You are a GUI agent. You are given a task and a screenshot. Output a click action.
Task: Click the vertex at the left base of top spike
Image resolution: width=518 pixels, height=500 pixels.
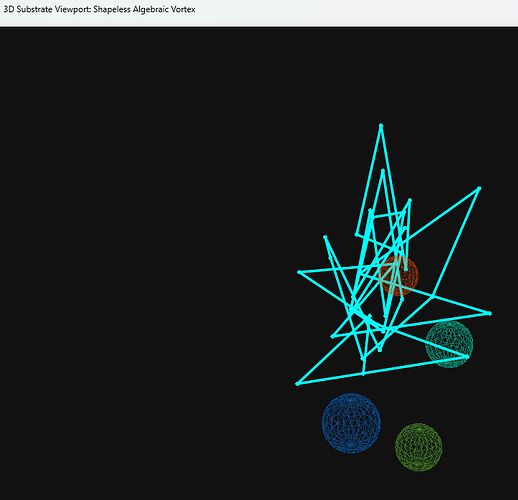coord(356,234)
